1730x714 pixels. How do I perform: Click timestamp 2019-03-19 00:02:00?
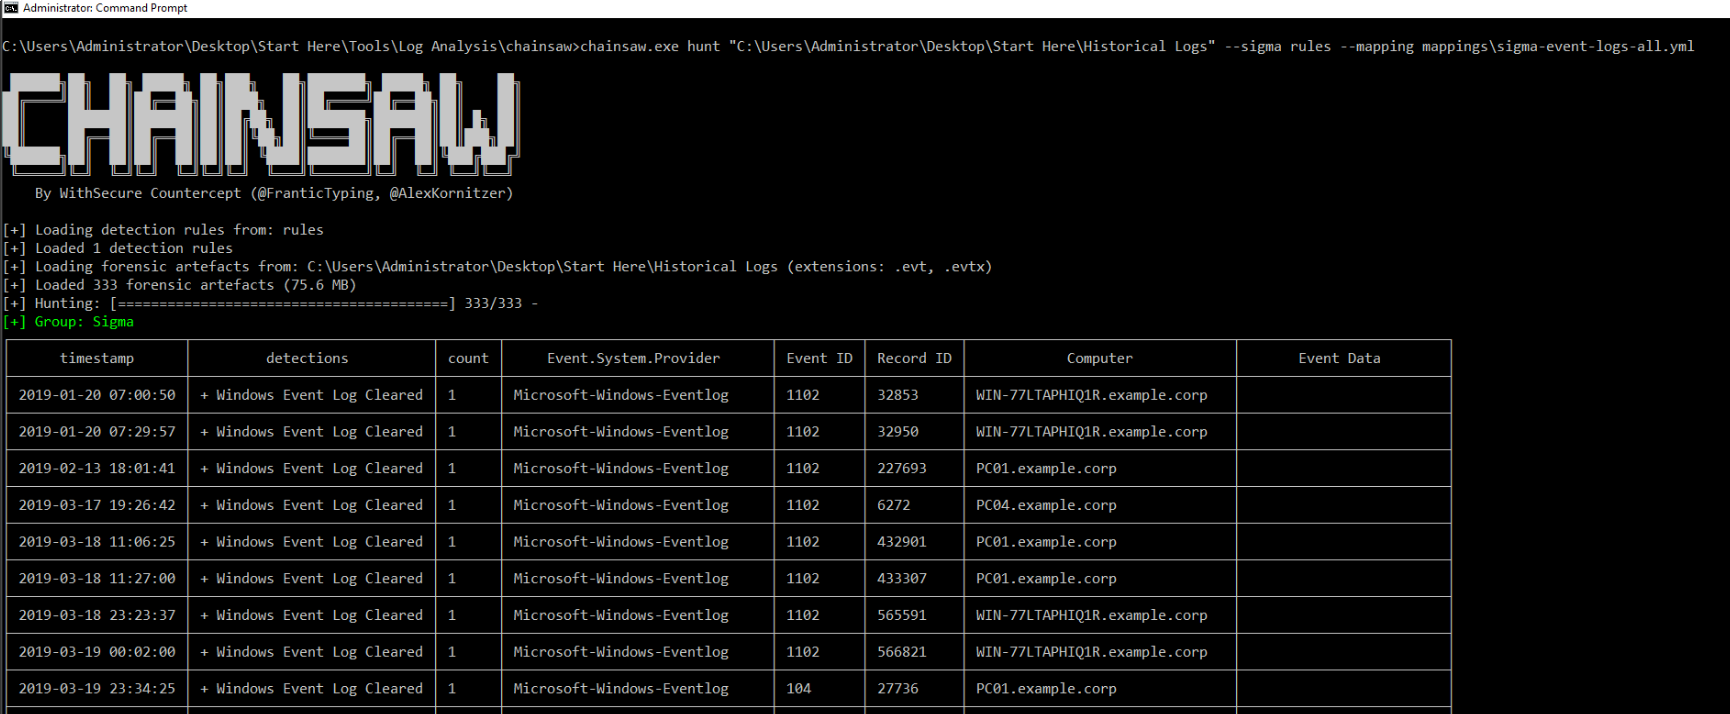click(97, 652)
